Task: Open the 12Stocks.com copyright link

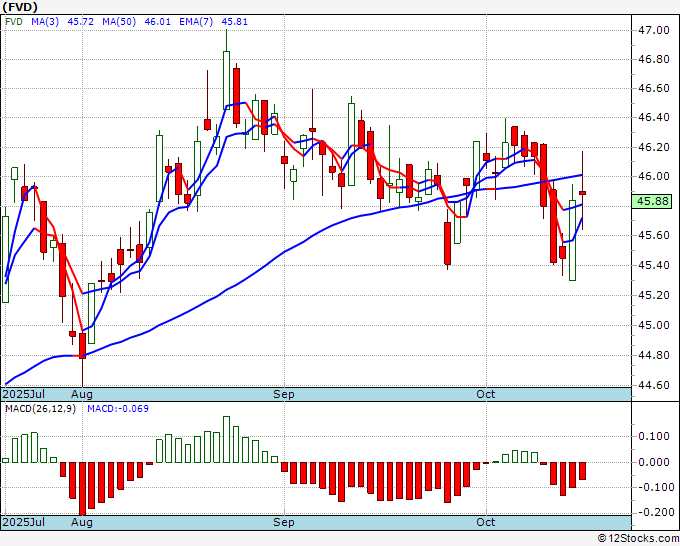Action: (638, 539)
